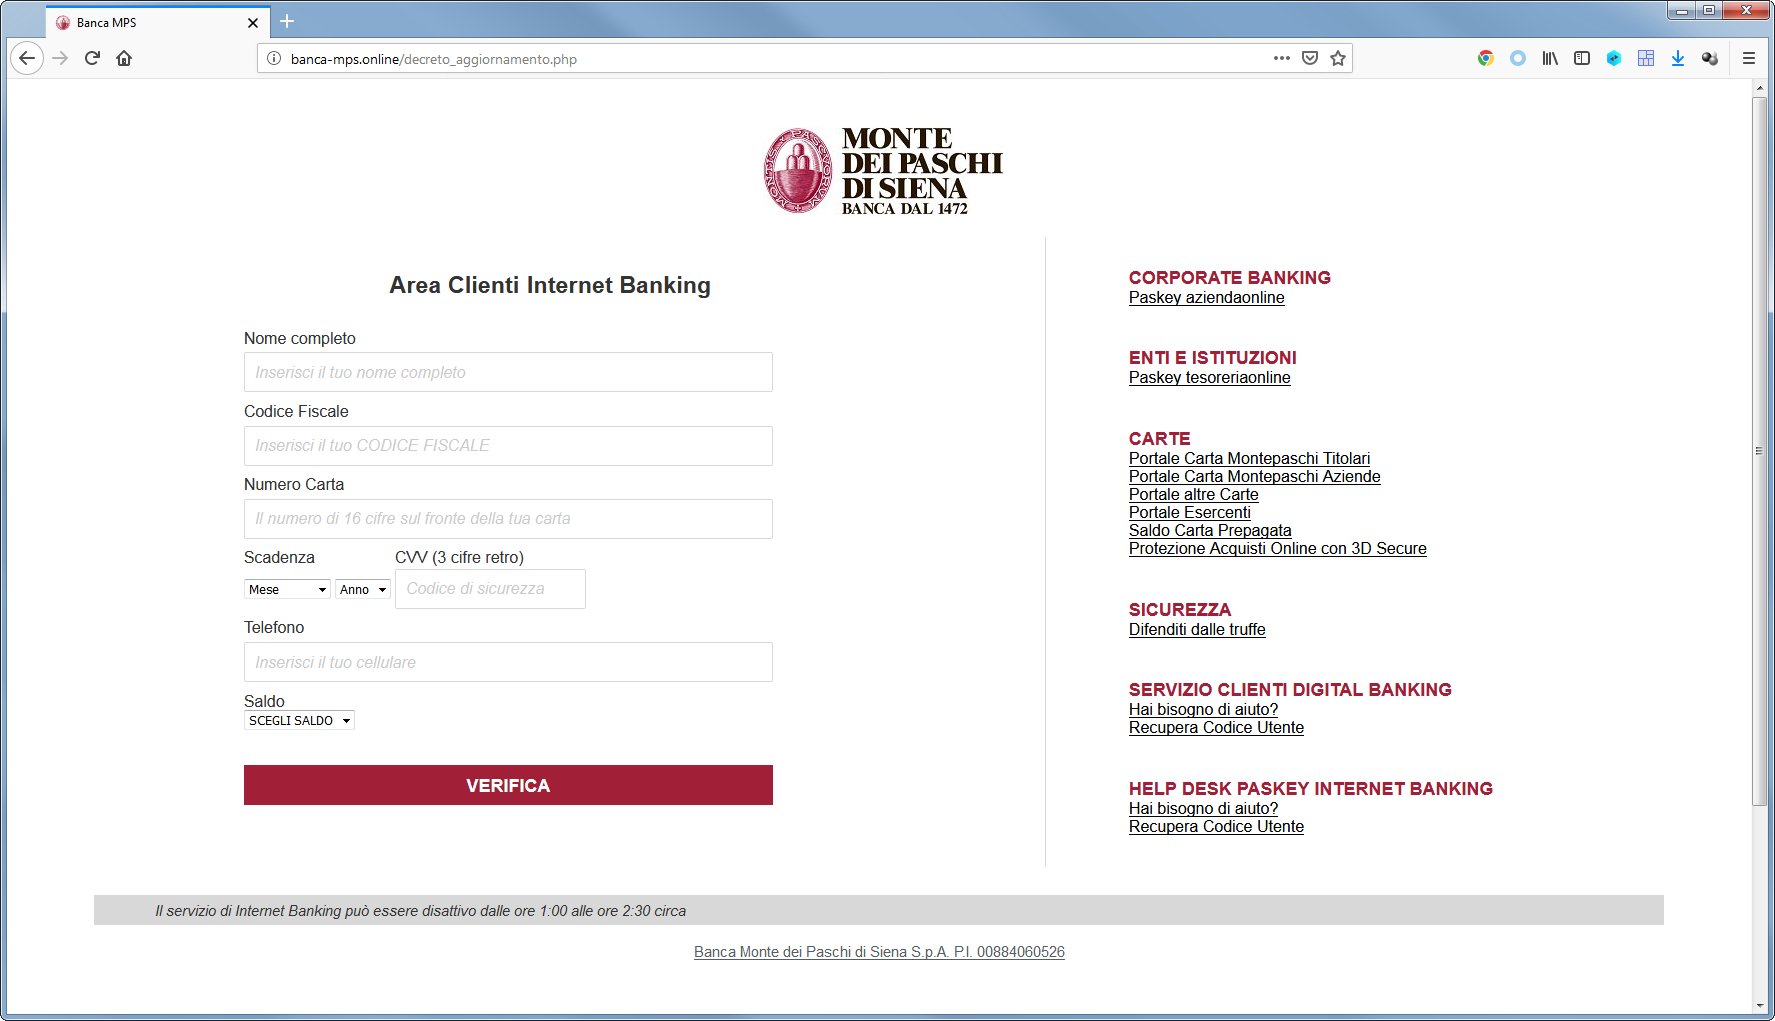Open Portale Carta Montepaschi Aziende link
The width and height of the screenshot is (1775, 1021).
(x=1254, y=476)
